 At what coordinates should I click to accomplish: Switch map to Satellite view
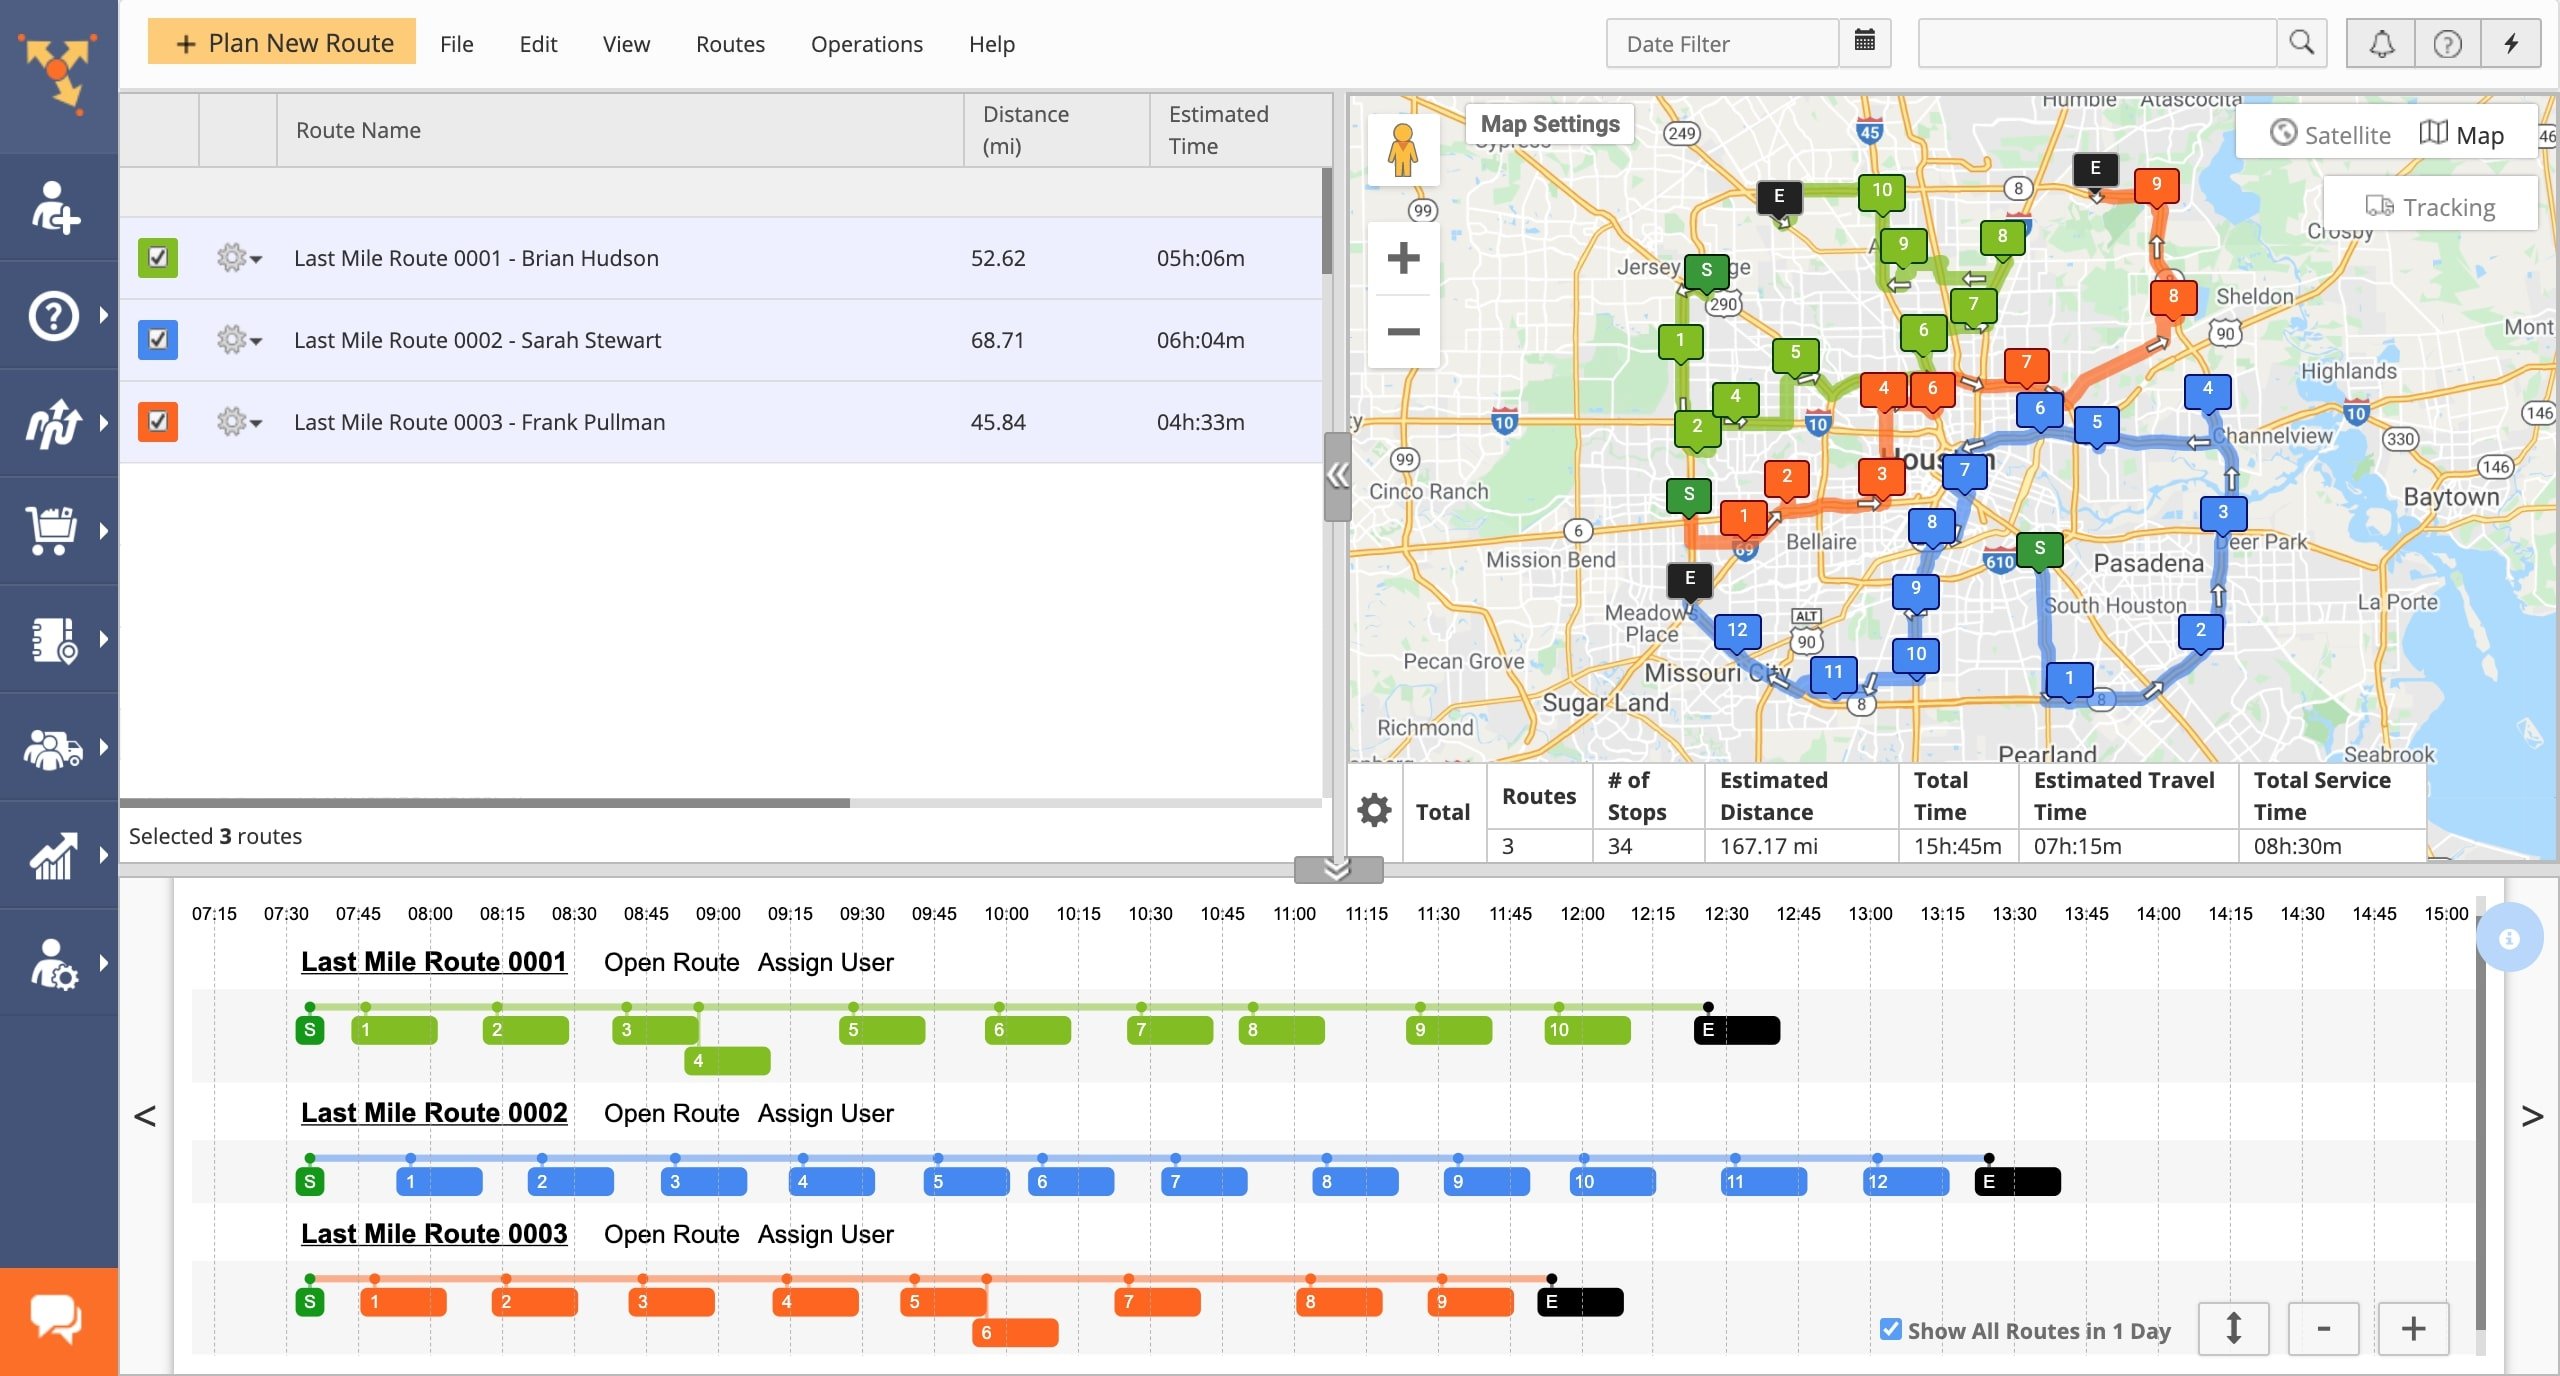pyautogui.click(x=2333, y=132)
